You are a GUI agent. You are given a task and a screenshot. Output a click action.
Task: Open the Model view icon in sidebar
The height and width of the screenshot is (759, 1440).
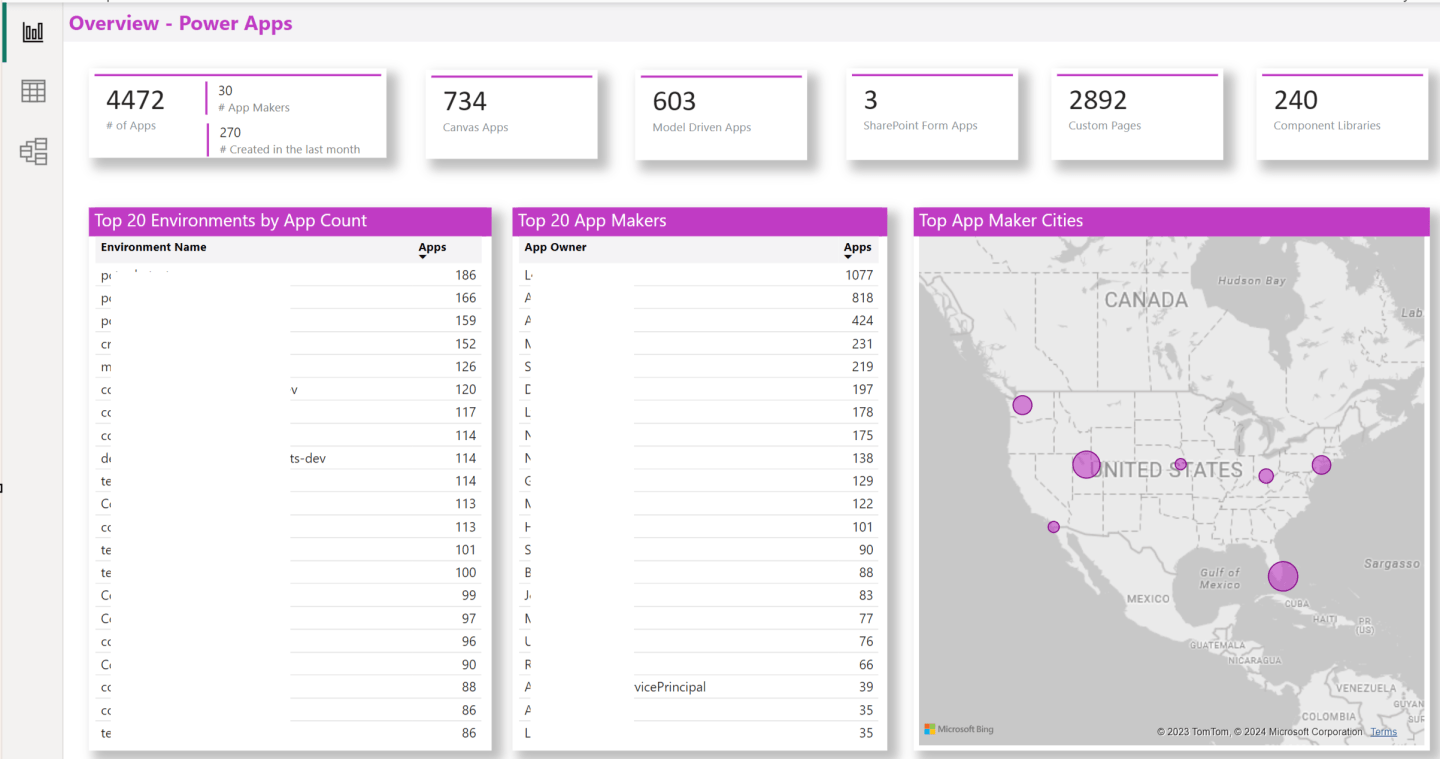click(33, 151)
